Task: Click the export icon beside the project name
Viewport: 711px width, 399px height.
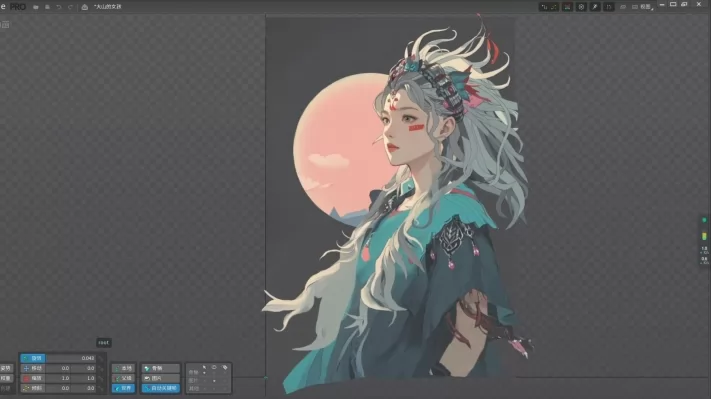Action: (x=85, y=7)
